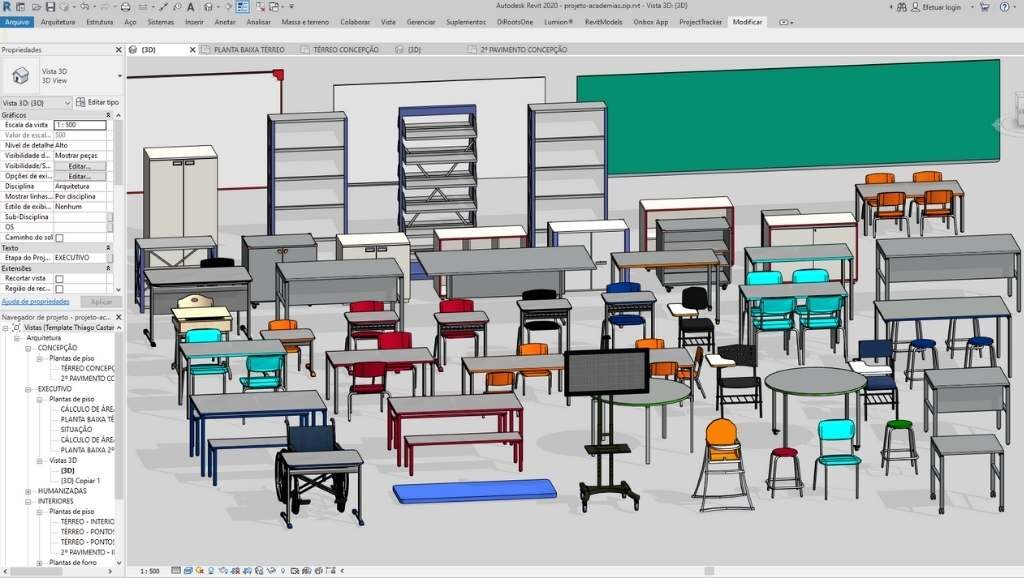Image resolution: width=1024 pixels, height=578 pixels.
Task: Select the Text tool 'A' icon
Action: [190, 7]
